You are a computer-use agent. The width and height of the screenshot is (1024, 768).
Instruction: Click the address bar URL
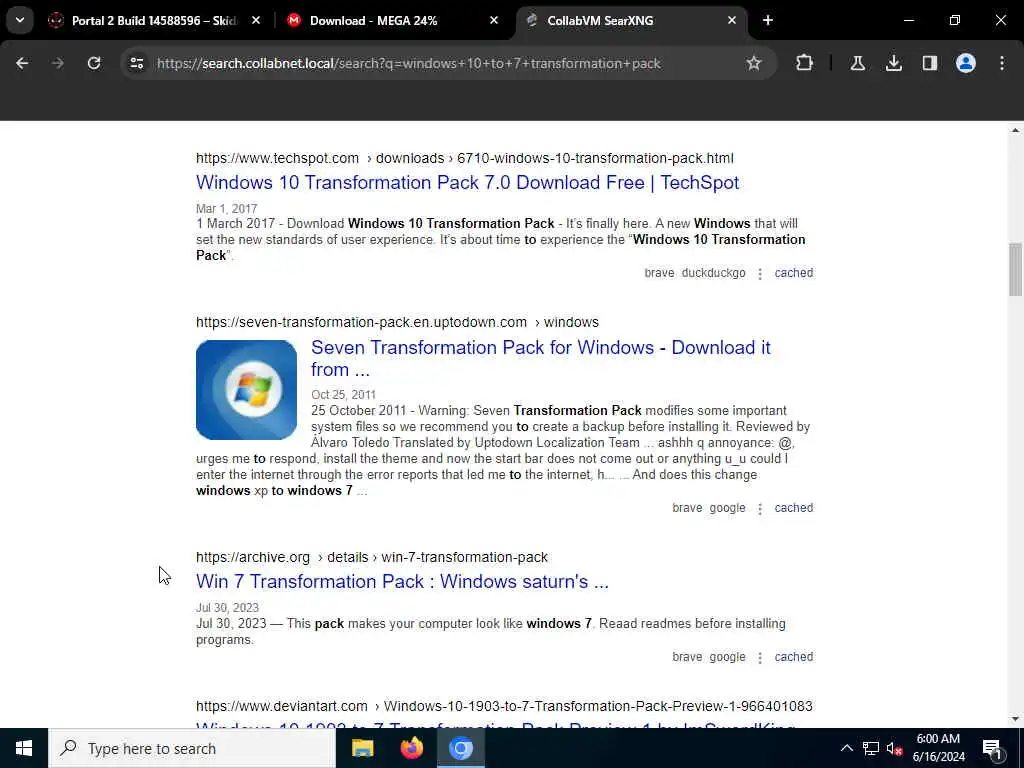[409, 63]
